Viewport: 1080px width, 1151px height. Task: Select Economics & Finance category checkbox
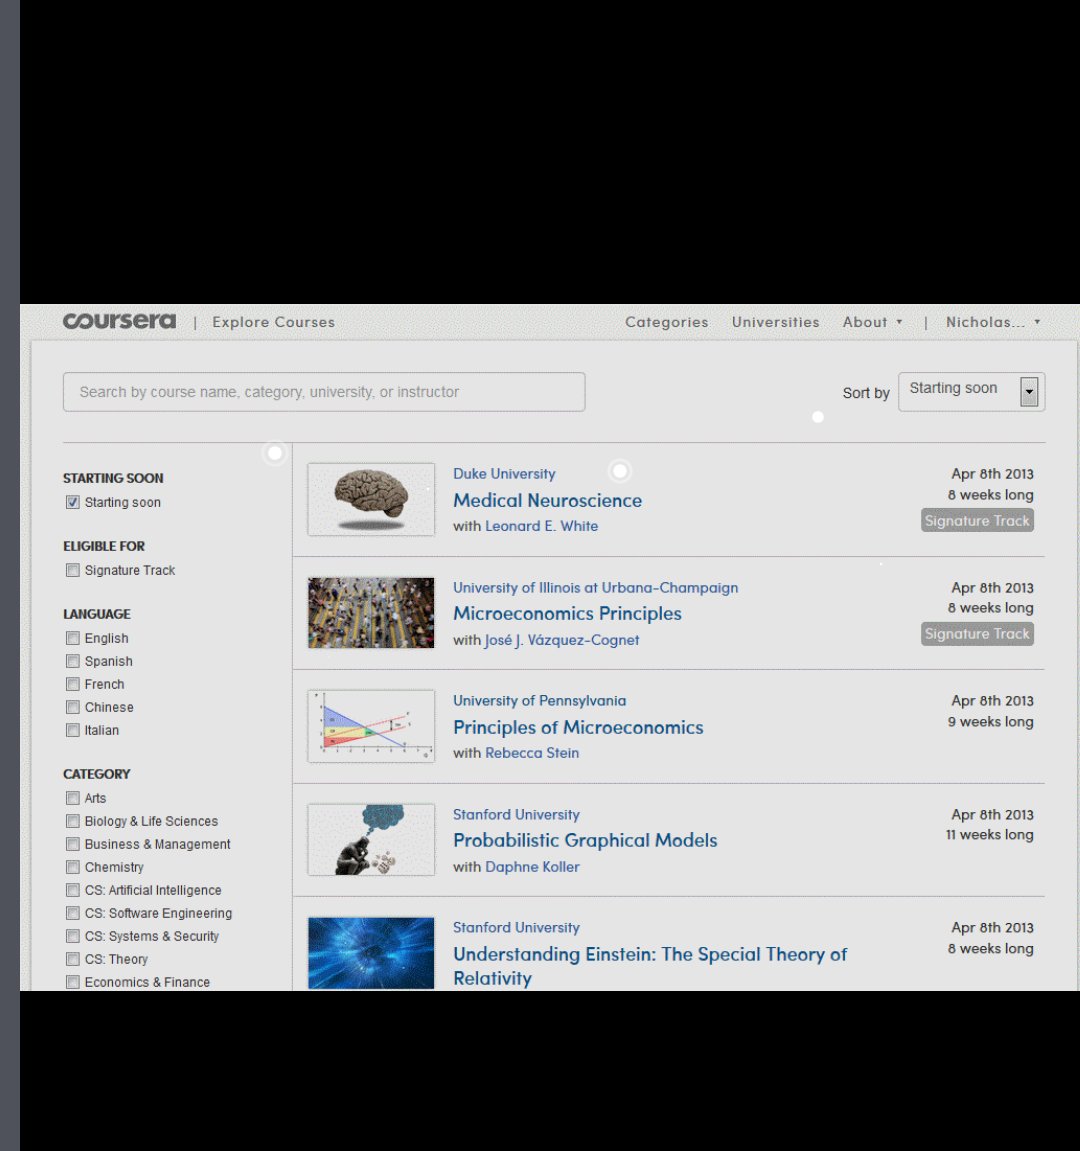point(73,982)
